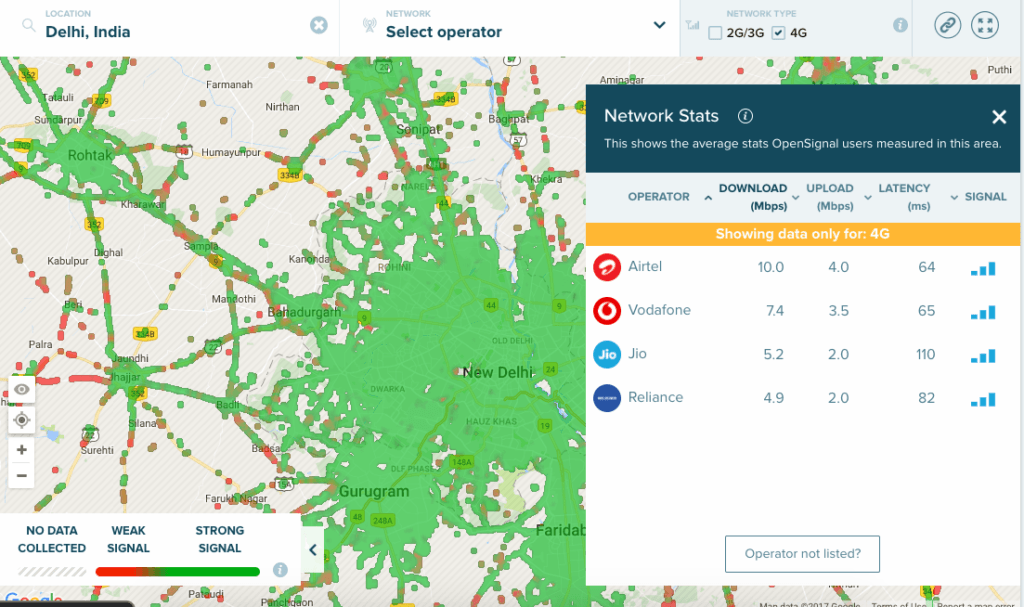Screen dimensions: 1024x607
Task: Click the Showing data only for: 4G banner
Action: [803, 234]
